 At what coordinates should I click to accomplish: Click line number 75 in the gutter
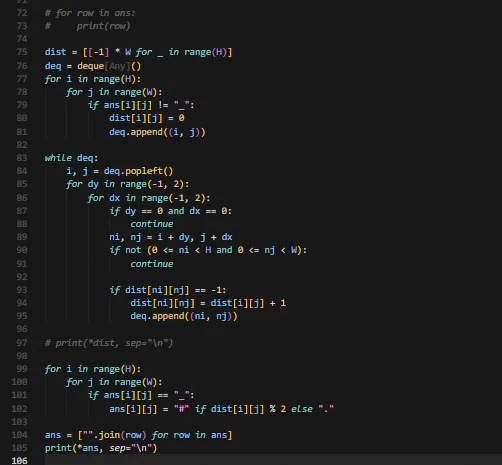[22, 52]
